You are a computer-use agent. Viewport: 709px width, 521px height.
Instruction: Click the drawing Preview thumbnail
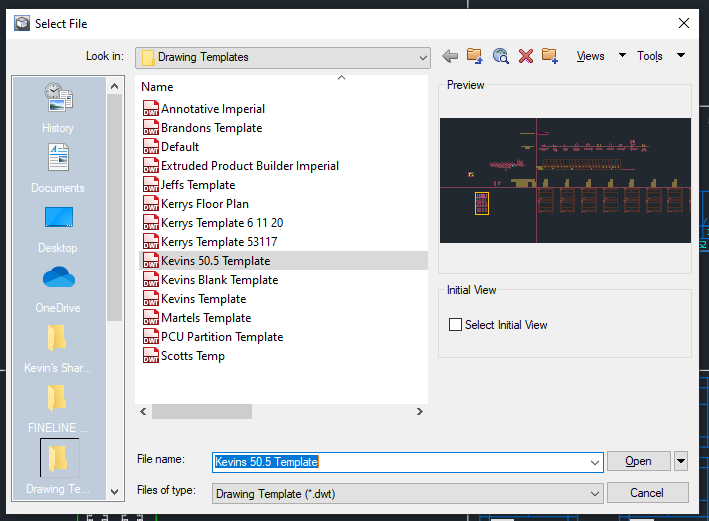[x=565, y=180]
